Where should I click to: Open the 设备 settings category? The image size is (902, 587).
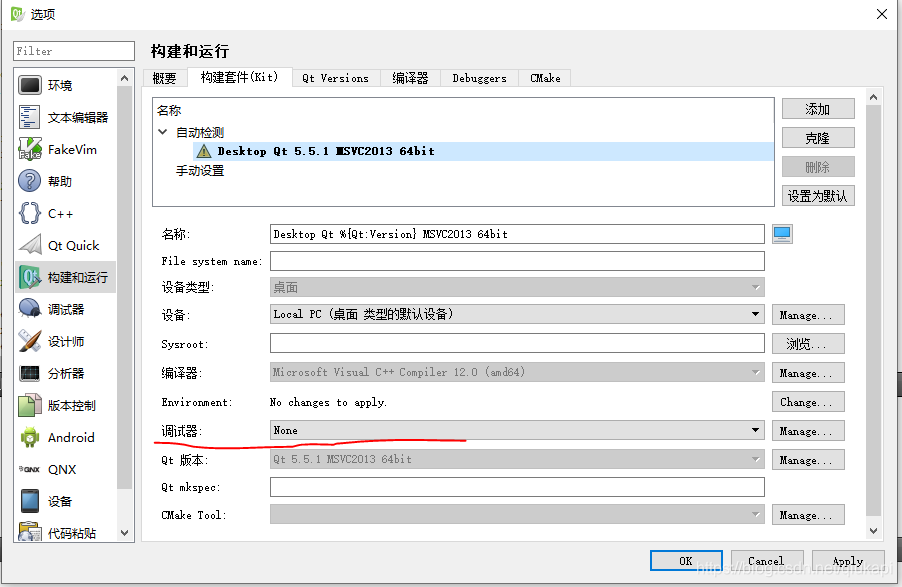(66, 501)
